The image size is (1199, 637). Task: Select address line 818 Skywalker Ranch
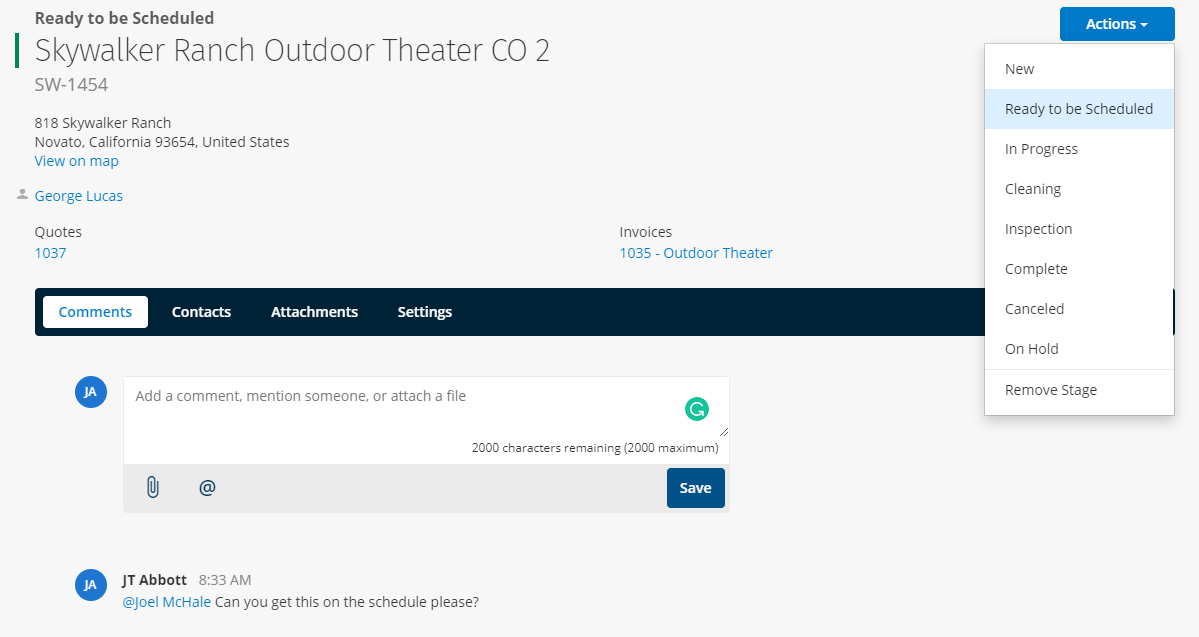click(x=102, y=123)
